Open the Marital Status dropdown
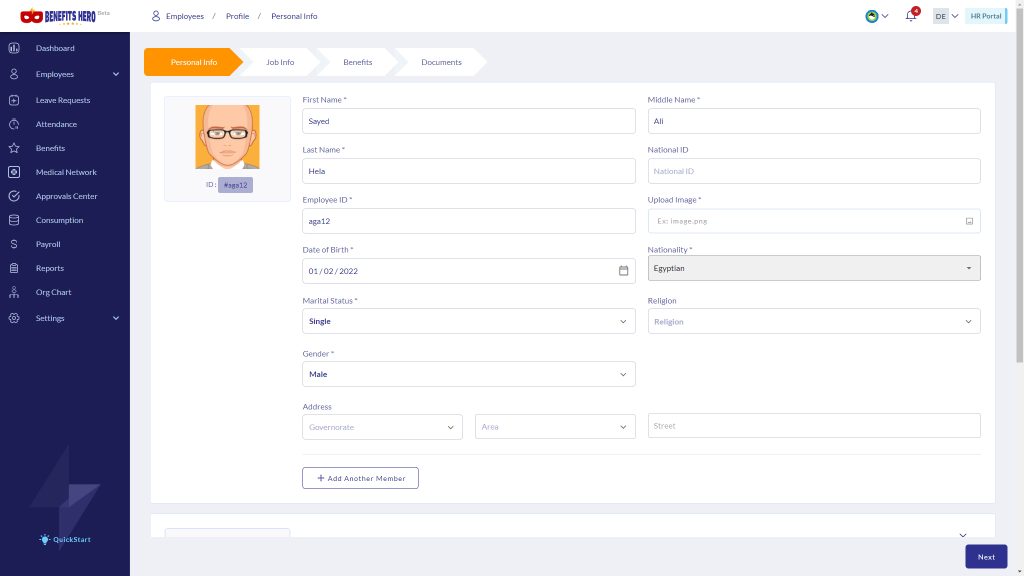1024x576 pixels. 468,321
